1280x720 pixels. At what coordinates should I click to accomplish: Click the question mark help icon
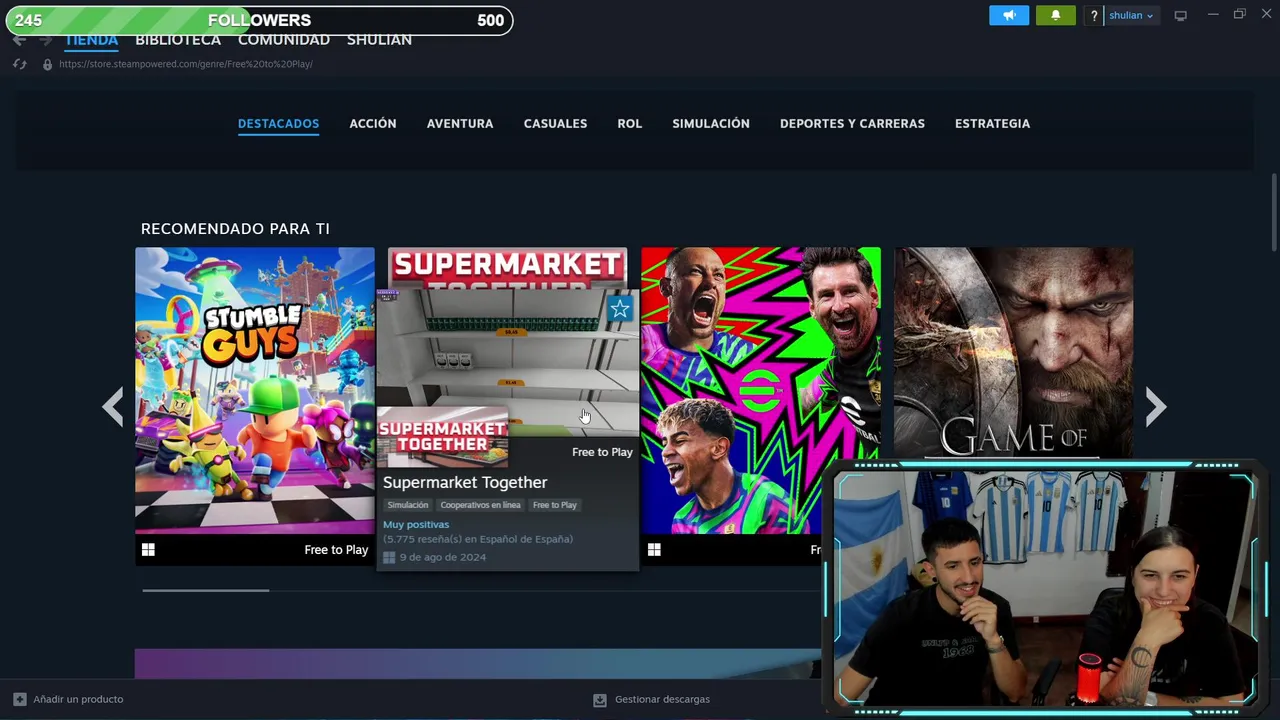click(1094, 15)
